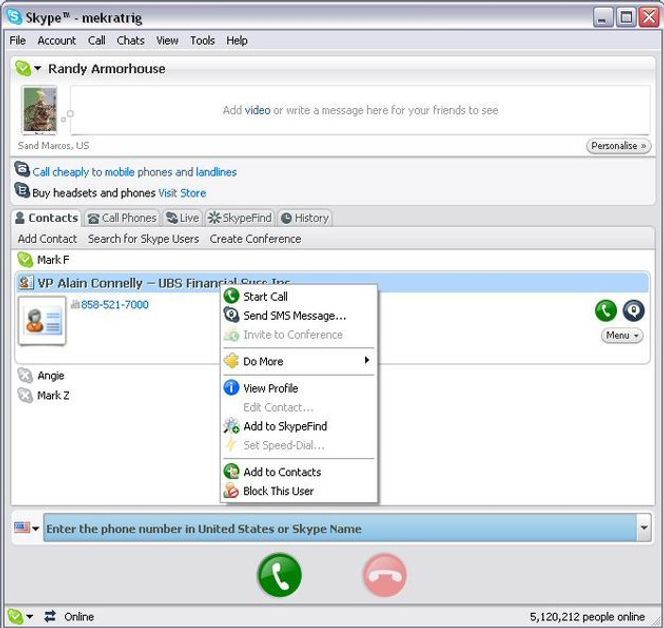Select the Mark Z contact name
This screenshot has width=664, height=628.
click(53, 396)
